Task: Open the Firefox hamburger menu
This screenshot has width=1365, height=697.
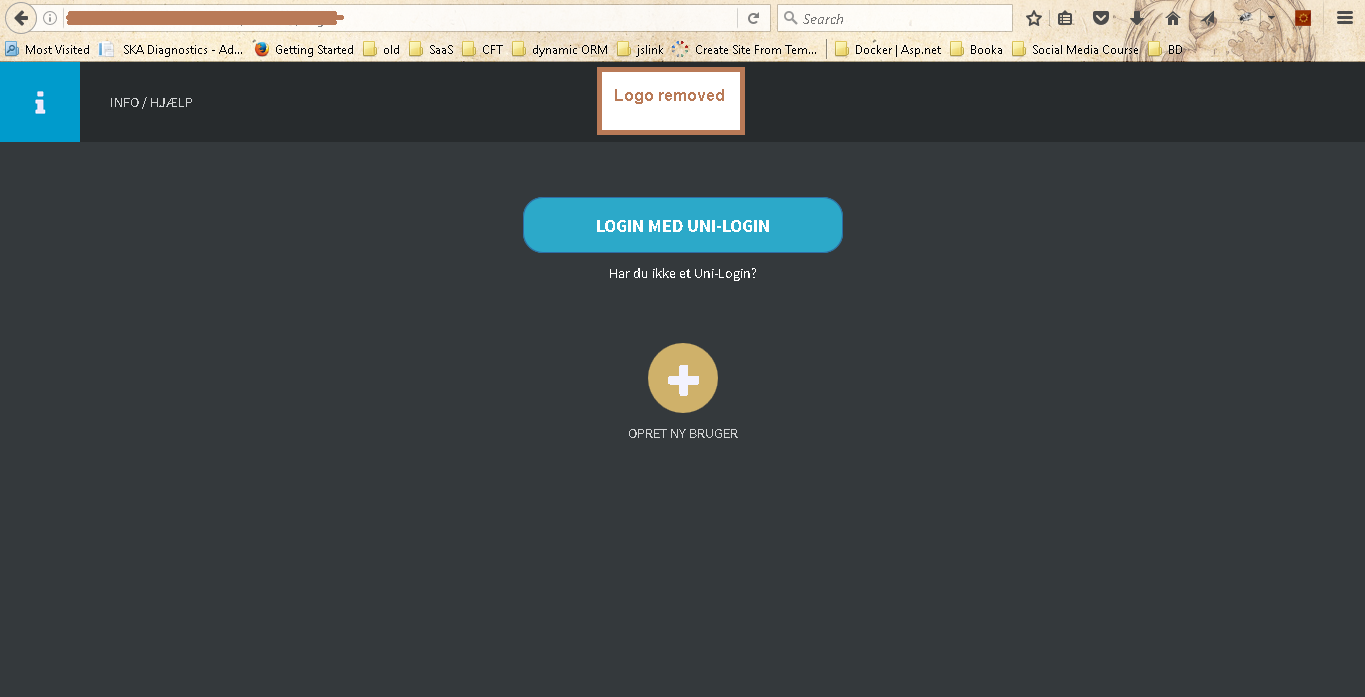Action: (x=1345, y=18)
